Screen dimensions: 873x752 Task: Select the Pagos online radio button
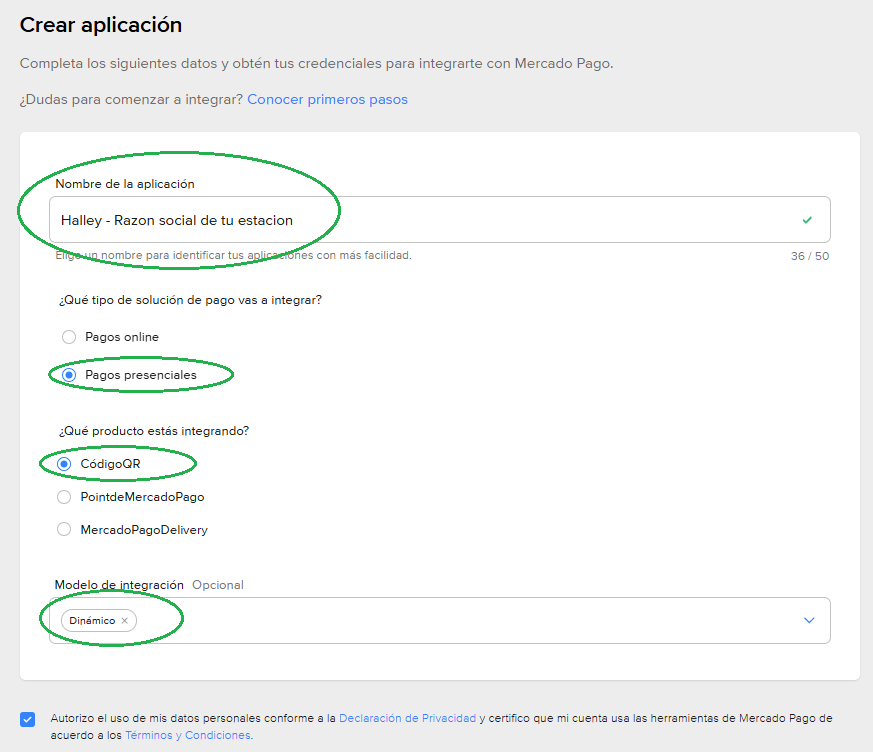(69, 337)
